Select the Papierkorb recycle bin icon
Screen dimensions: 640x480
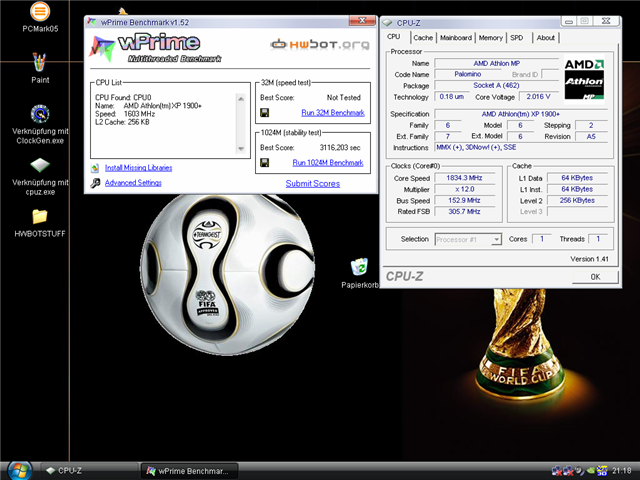[x=359, y=267]
